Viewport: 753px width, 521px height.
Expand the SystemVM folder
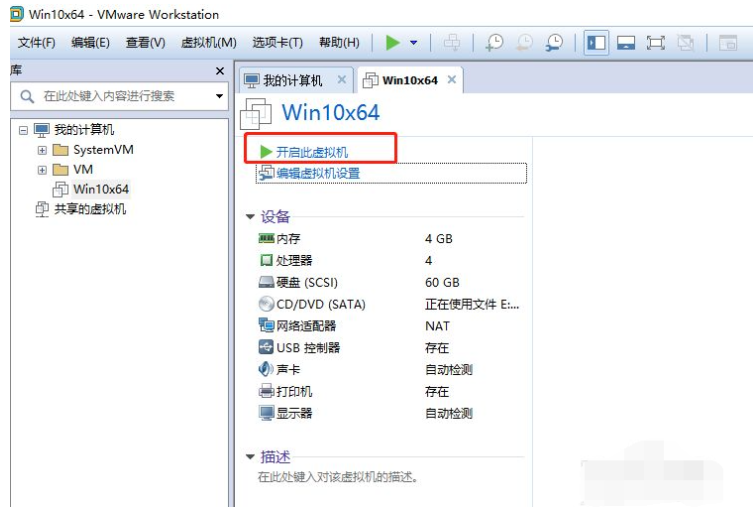point(42,150)
